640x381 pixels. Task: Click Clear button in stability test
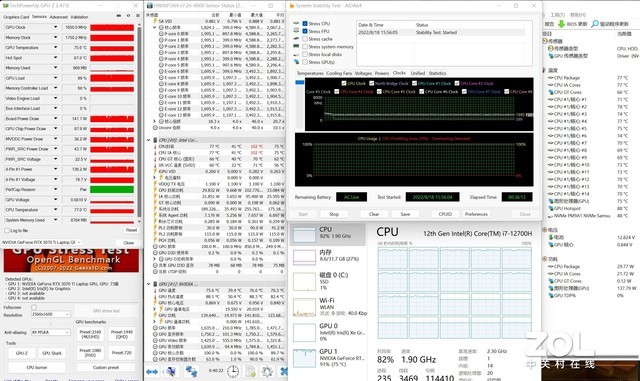tap(374, 214)
